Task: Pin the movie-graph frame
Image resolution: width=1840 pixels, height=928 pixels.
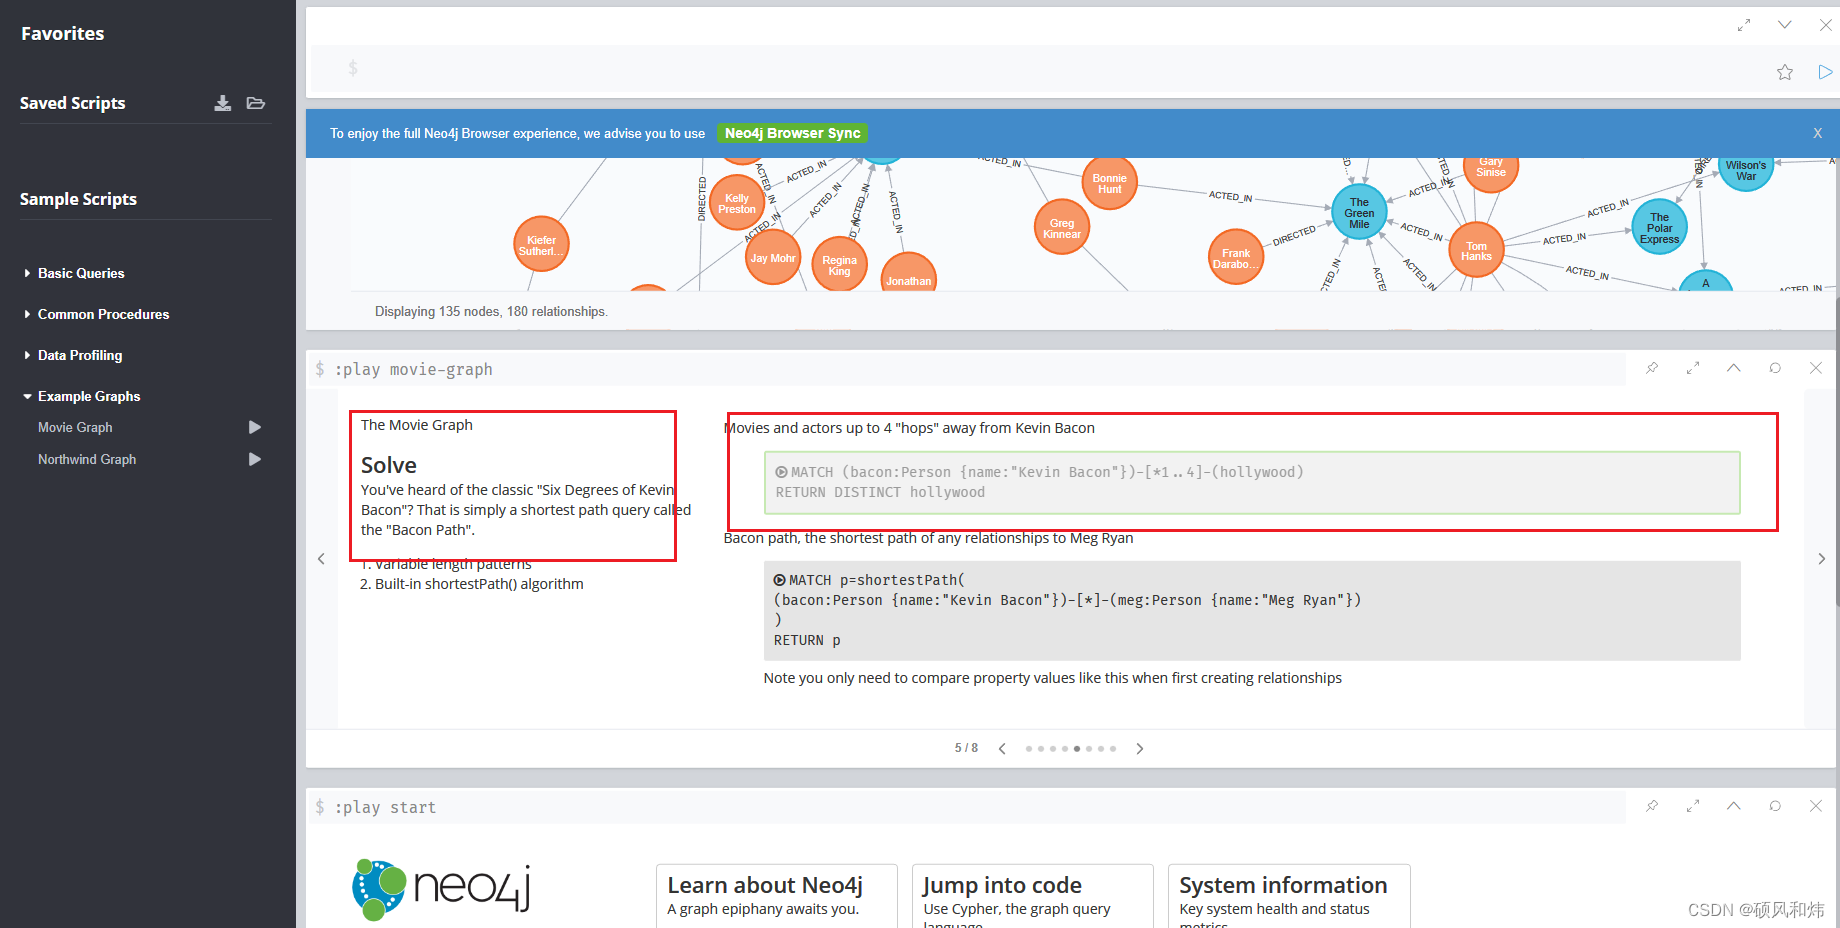Action: [x=1652, y=368]
